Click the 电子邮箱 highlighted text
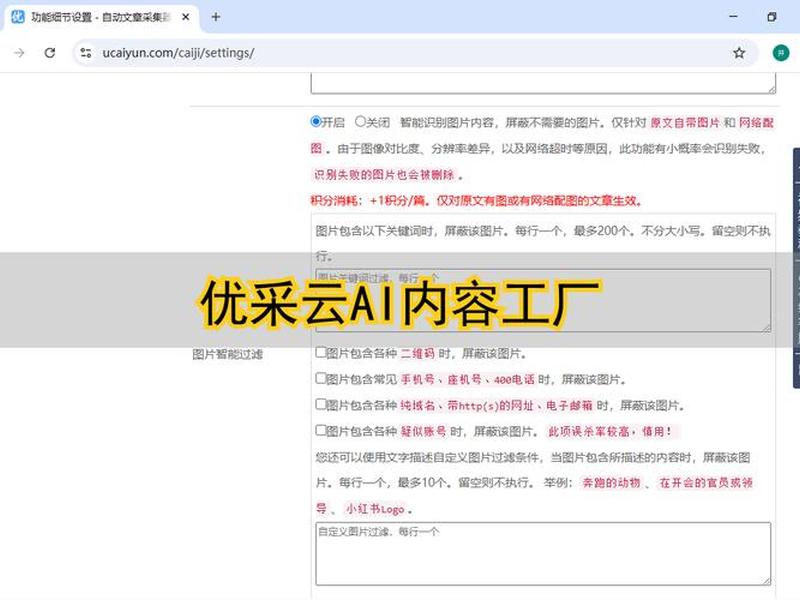Image resolution: width=800 pixels, height=600 pixels. point(569,406)
